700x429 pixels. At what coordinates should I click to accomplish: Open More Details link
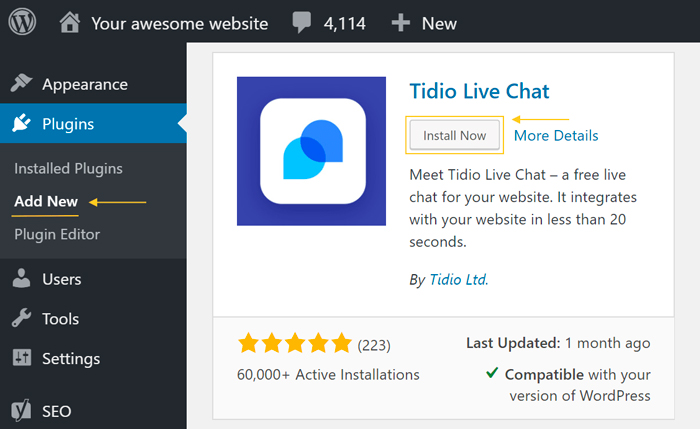(556, 135)
